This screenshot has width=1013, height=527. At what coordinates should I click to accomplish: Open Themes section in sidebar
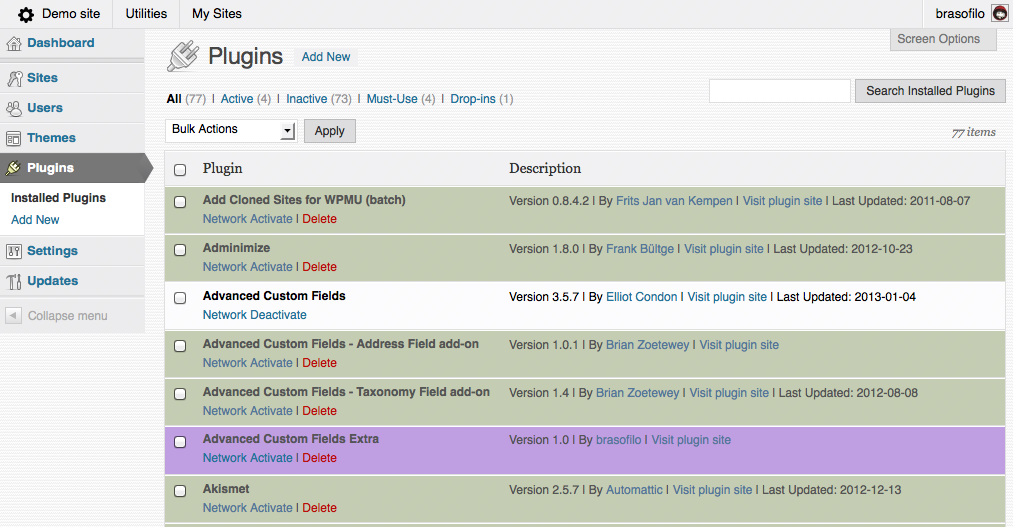coord(51,138)
